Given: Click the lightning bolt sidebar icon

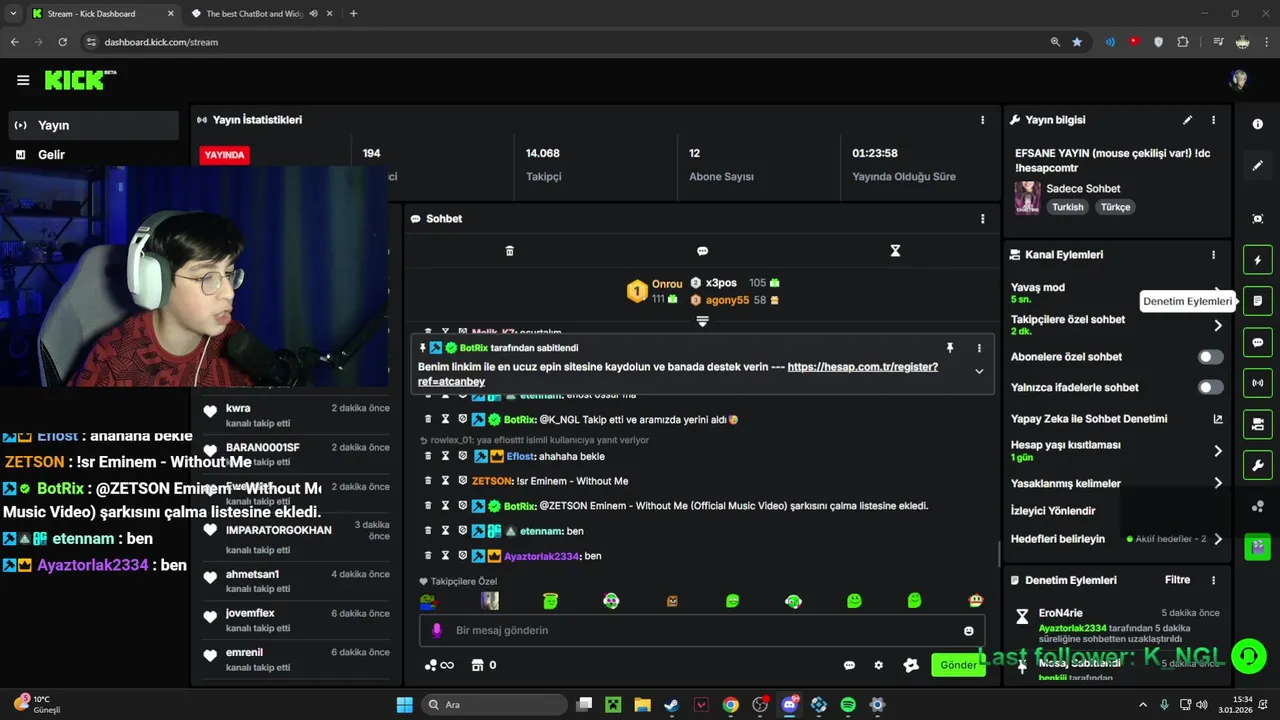Looking at the screenshot, I should 1257,260.
